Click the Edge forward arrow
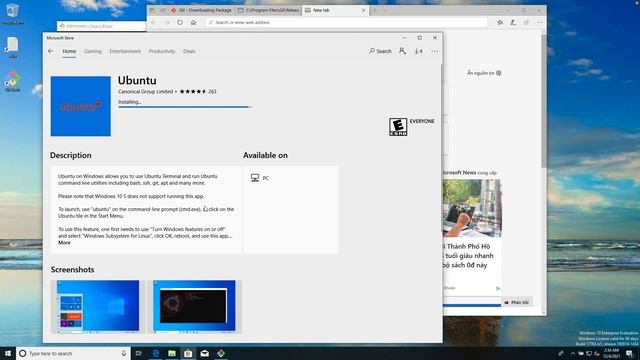Image resolution: width=640 pixels, height=360 pixels. [x=167, y=22]
